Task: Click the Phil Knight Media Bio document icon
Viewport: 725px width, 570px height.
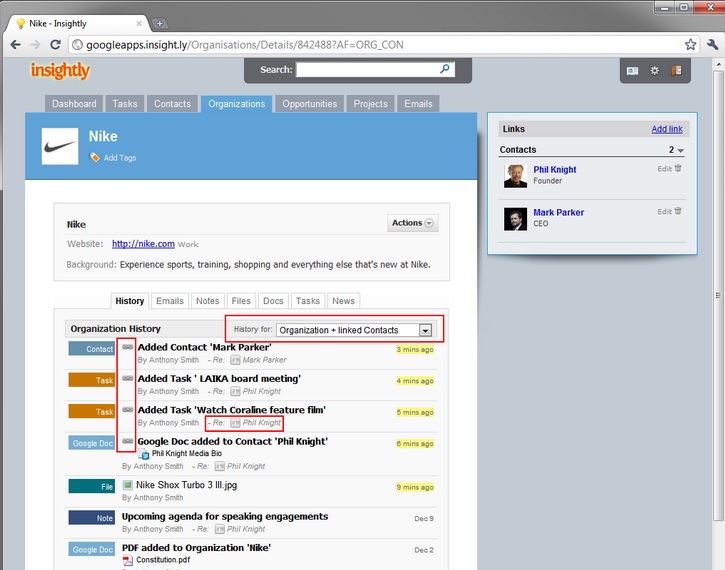Action: click(x=143, y=454)
